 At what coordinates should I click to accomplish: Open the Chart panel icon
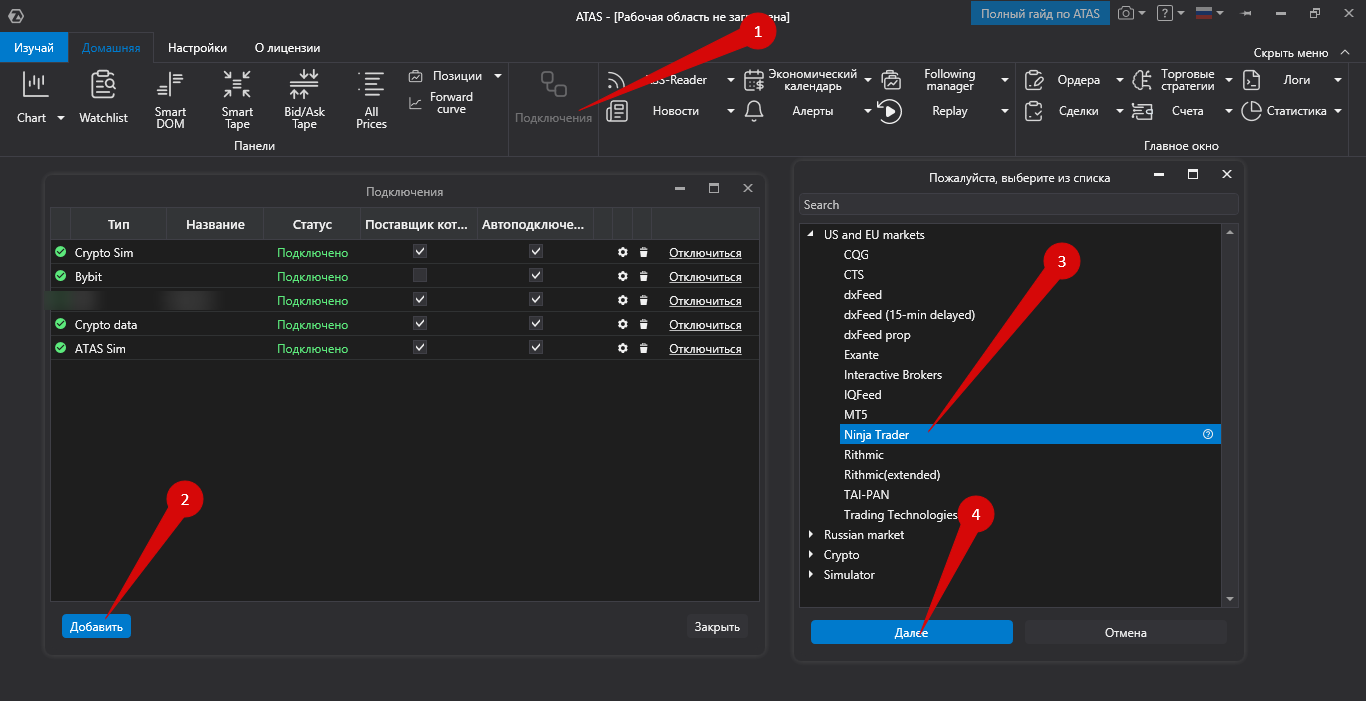point(36,86)
